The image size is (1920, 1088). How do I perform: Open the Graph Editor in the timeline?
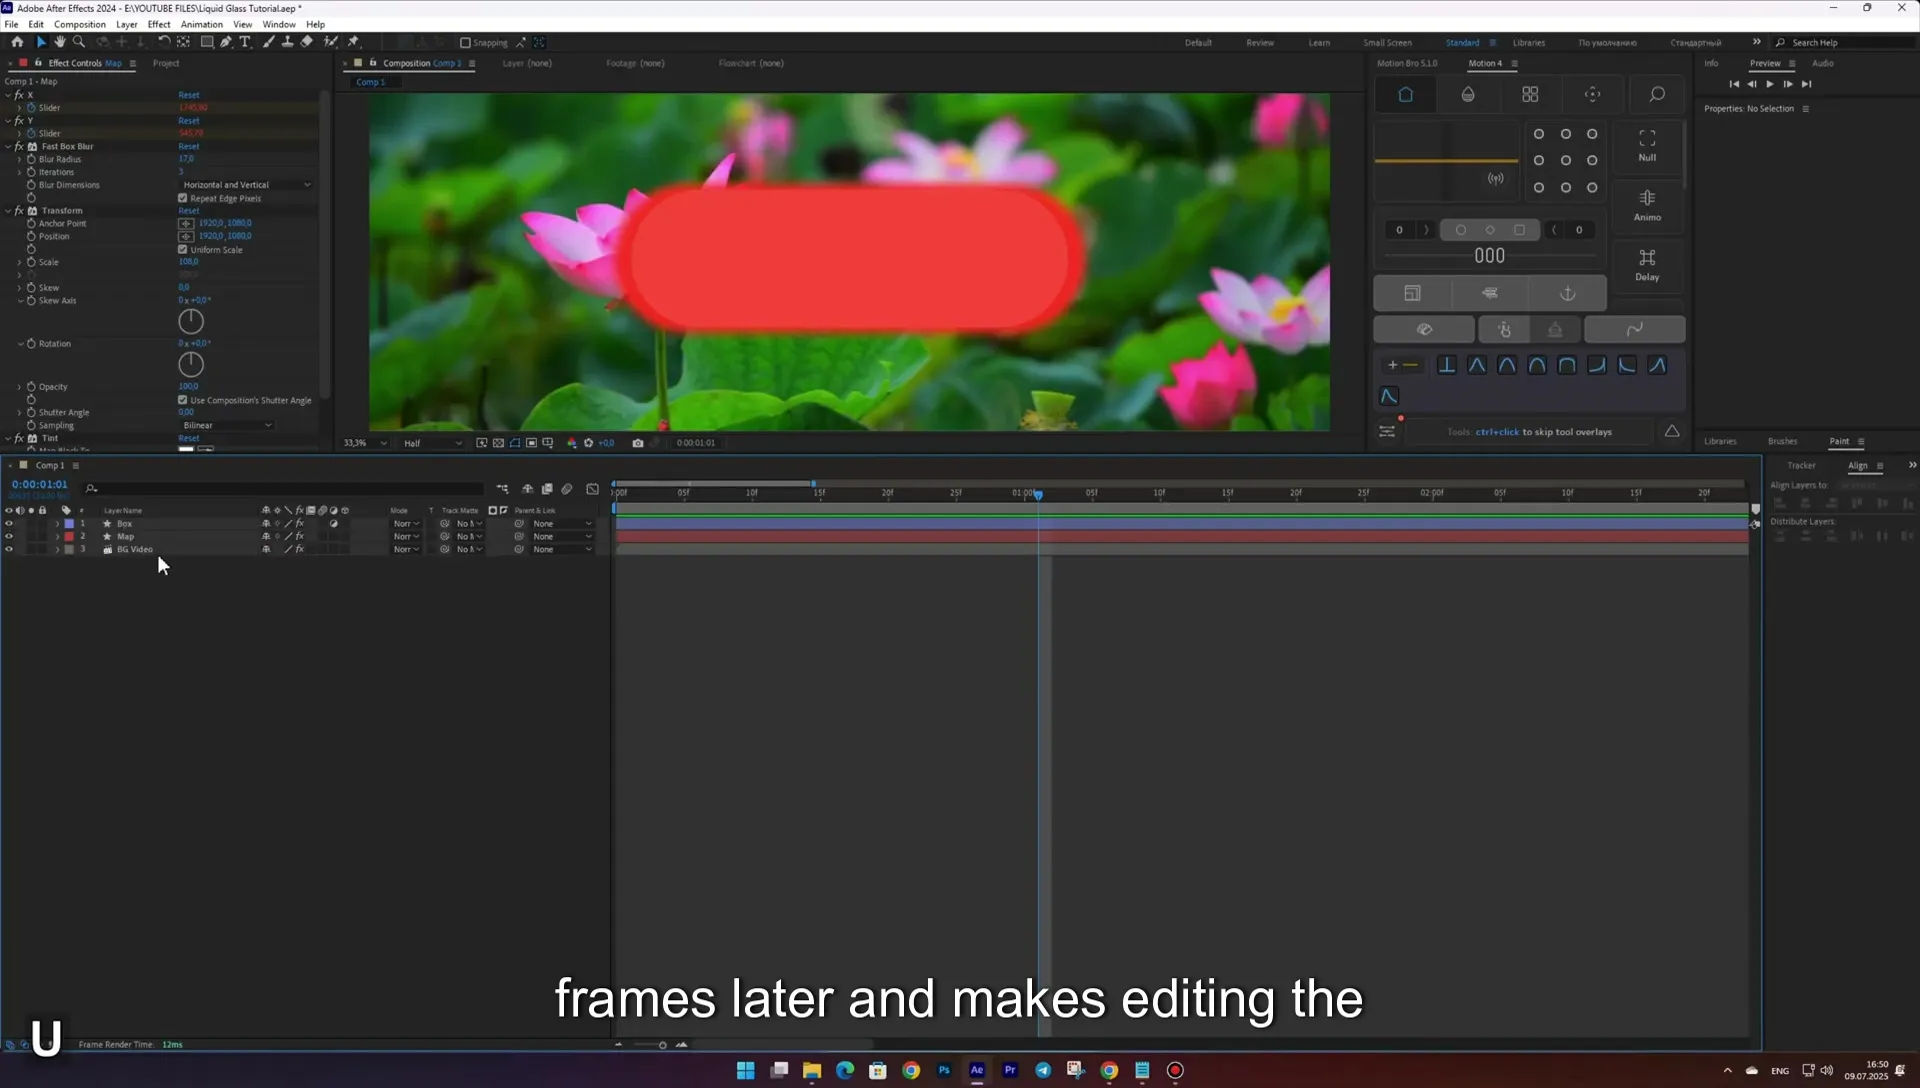[x=592, y=489]
